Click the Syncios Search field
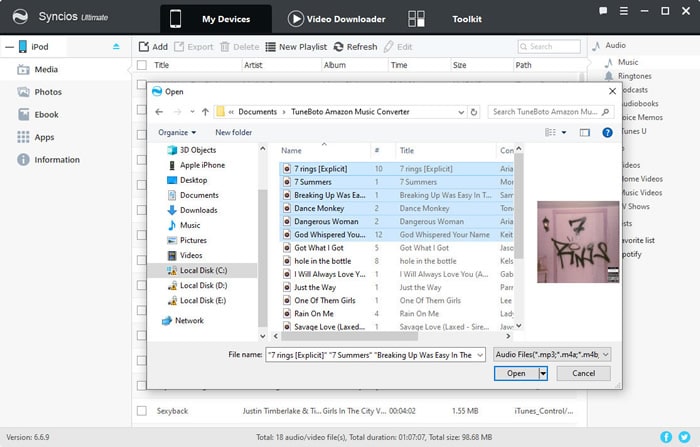Screen dimensions: 700x447 549,46
